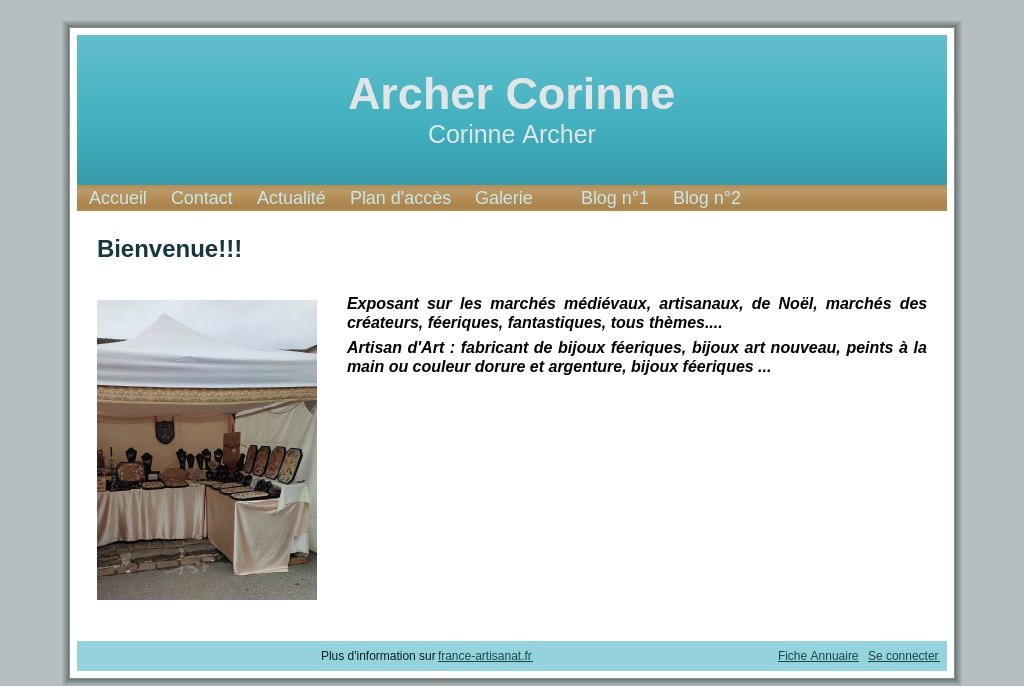This screenshot has width=1024, height=686.
Task: Open the Galerie page
Action: click(x=504, y=198)
